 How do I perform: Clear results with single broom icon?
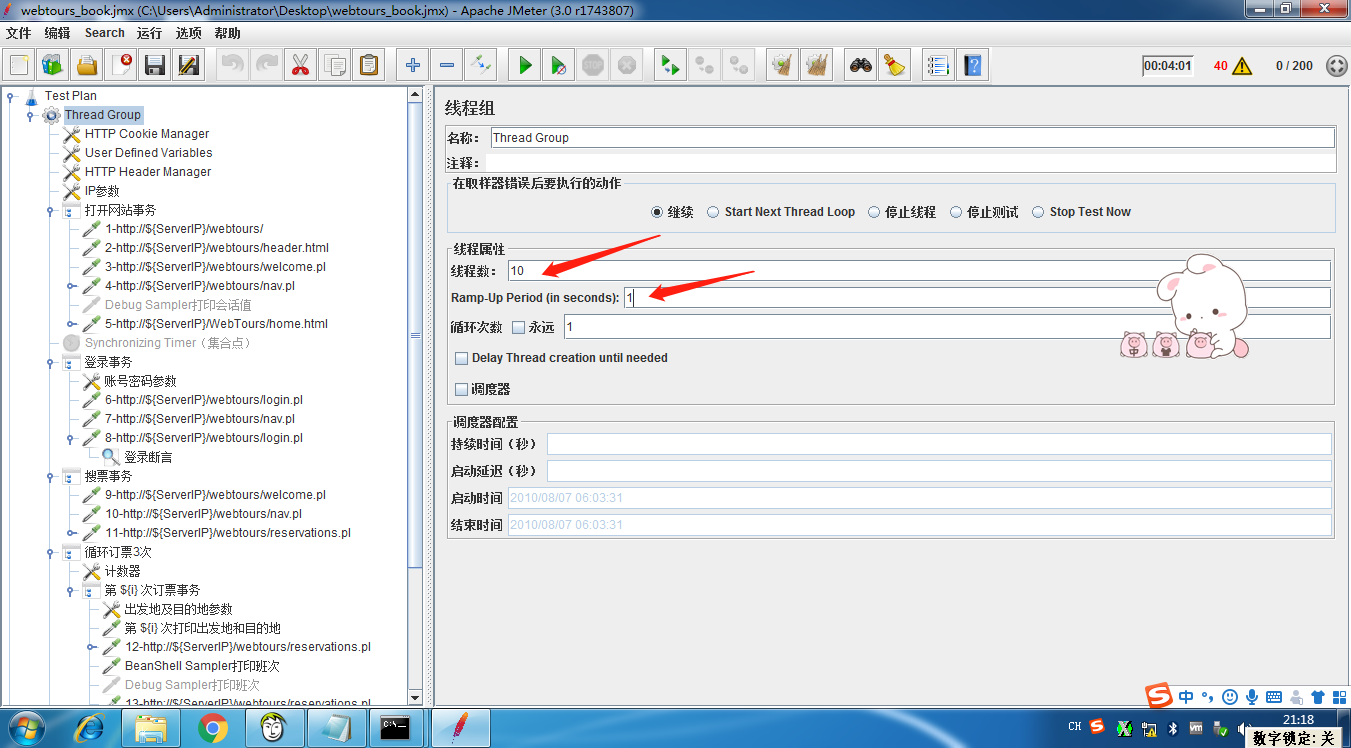pos(782,66)
